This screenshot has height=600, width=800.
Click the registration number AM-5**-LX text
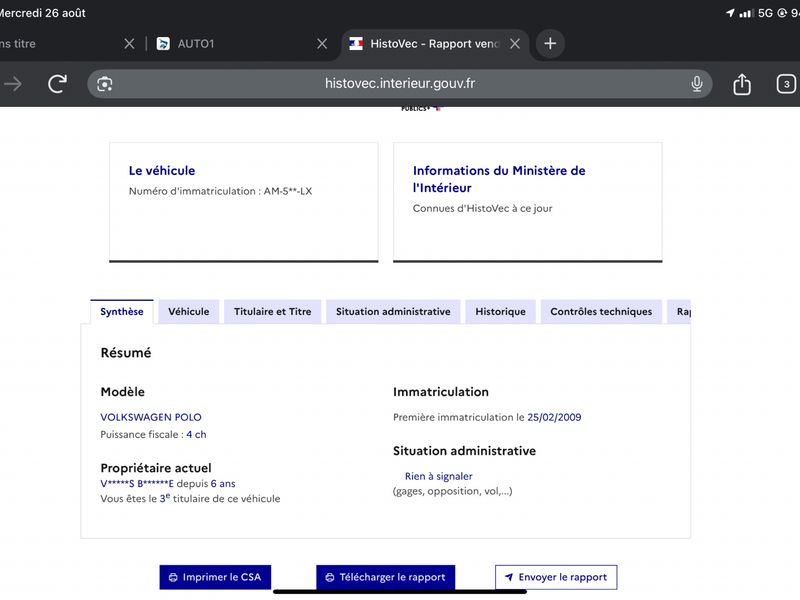tap(288, 191)
